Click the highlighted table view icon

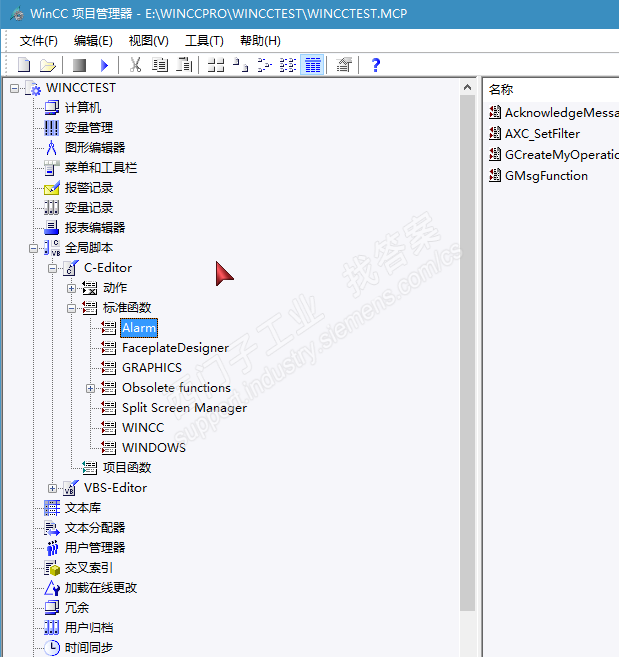pyautogui.click(x=313, y=65)
